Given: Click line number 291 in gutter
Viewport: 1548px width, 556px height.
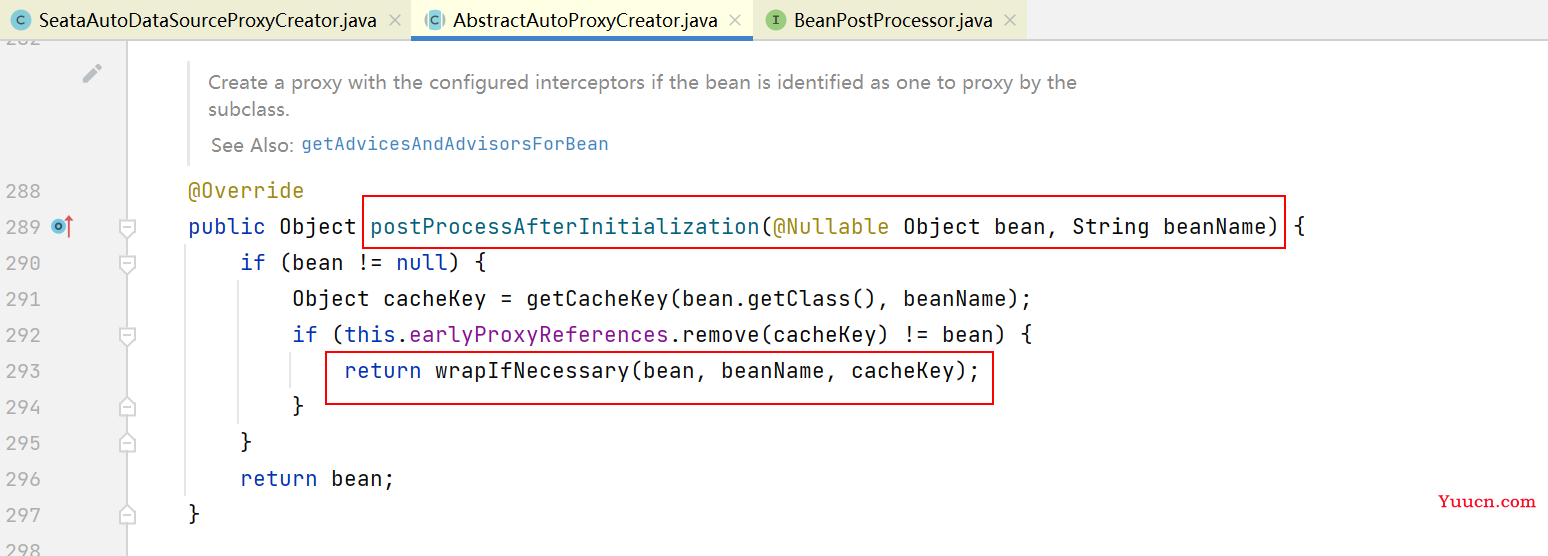Looking at the screenshot, I should click(x=23, y=299).
